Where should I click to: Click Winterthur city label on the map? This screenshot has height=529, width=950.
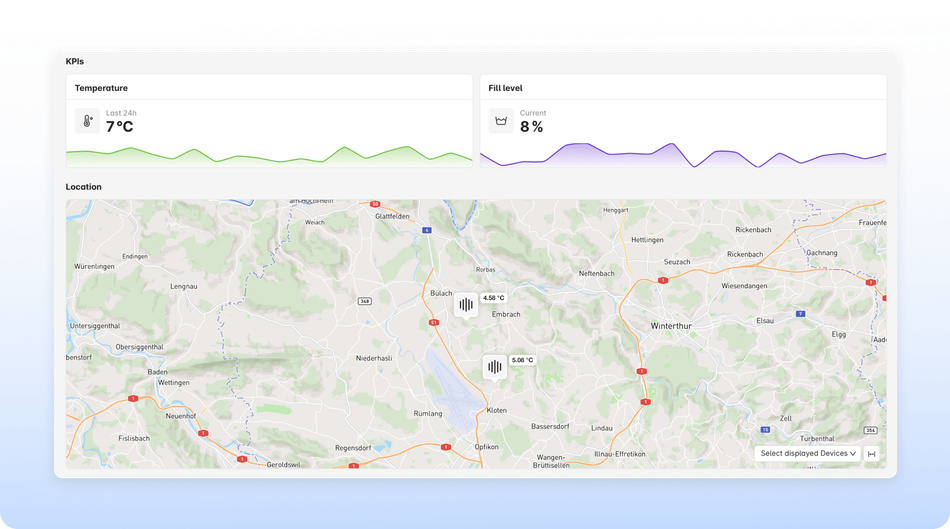click(x=671, y=326)
